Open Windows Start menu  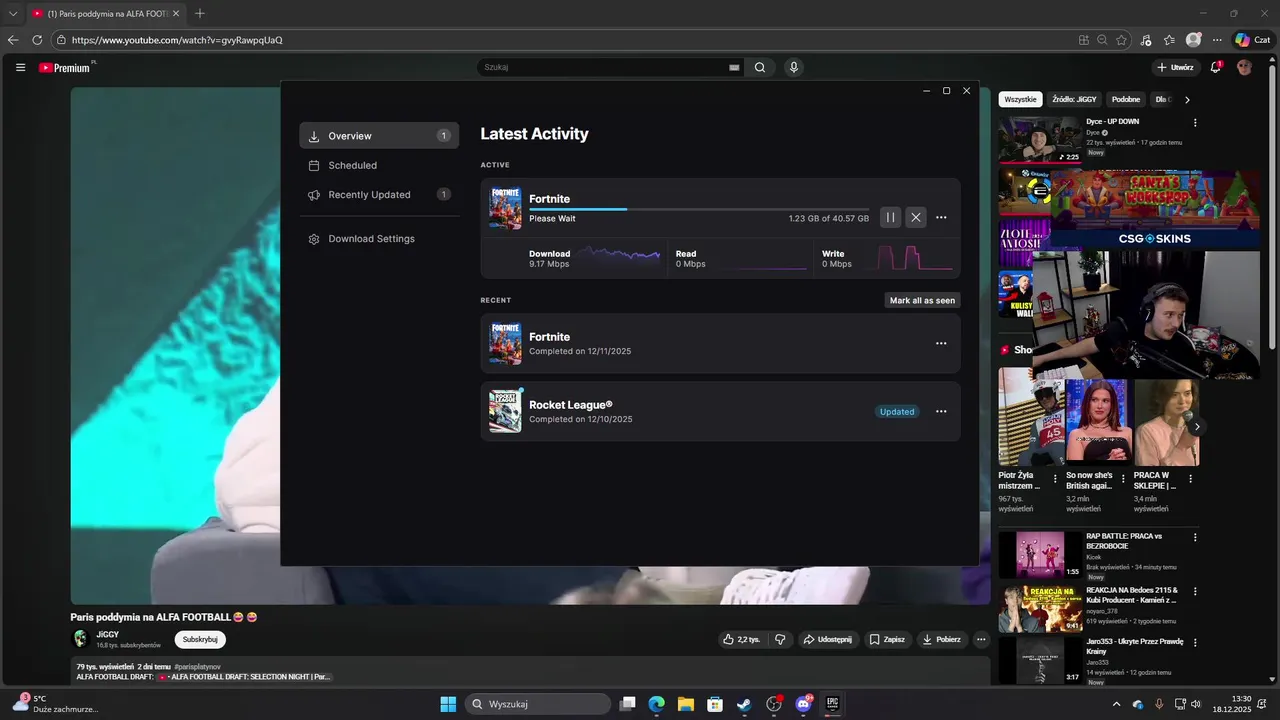[x=448, y=704]
